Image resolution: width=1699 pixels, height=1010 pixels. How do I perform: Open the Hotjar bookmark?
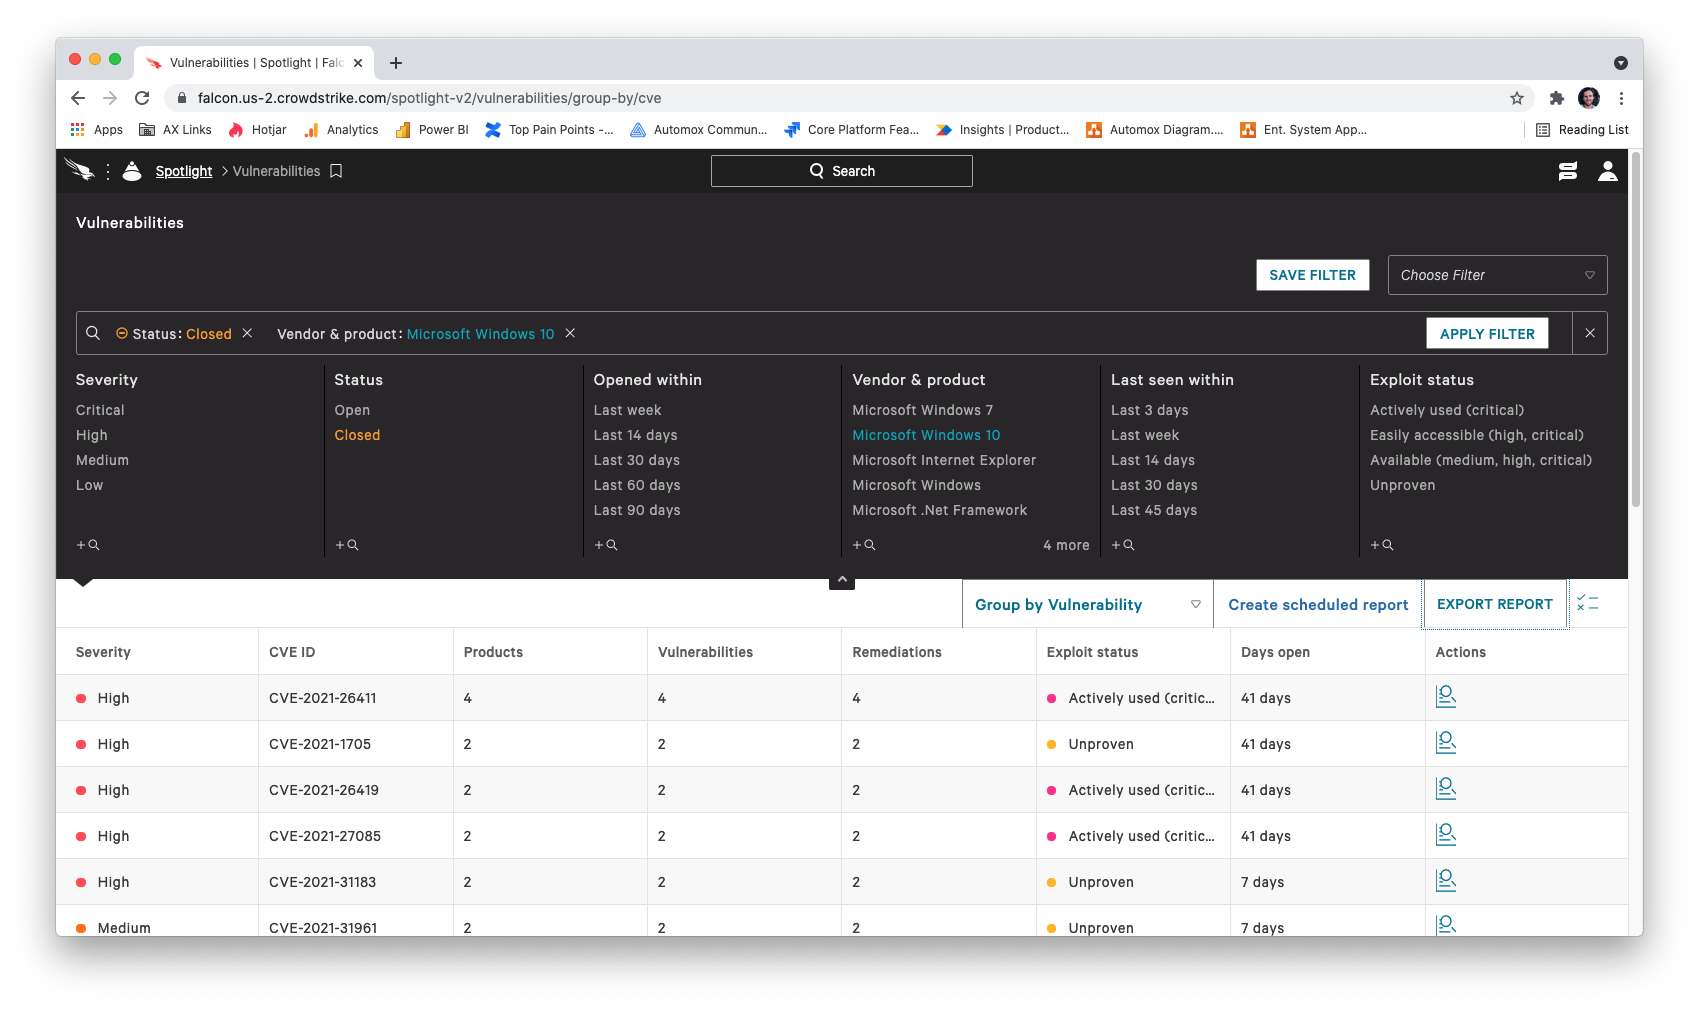point(257,130)
